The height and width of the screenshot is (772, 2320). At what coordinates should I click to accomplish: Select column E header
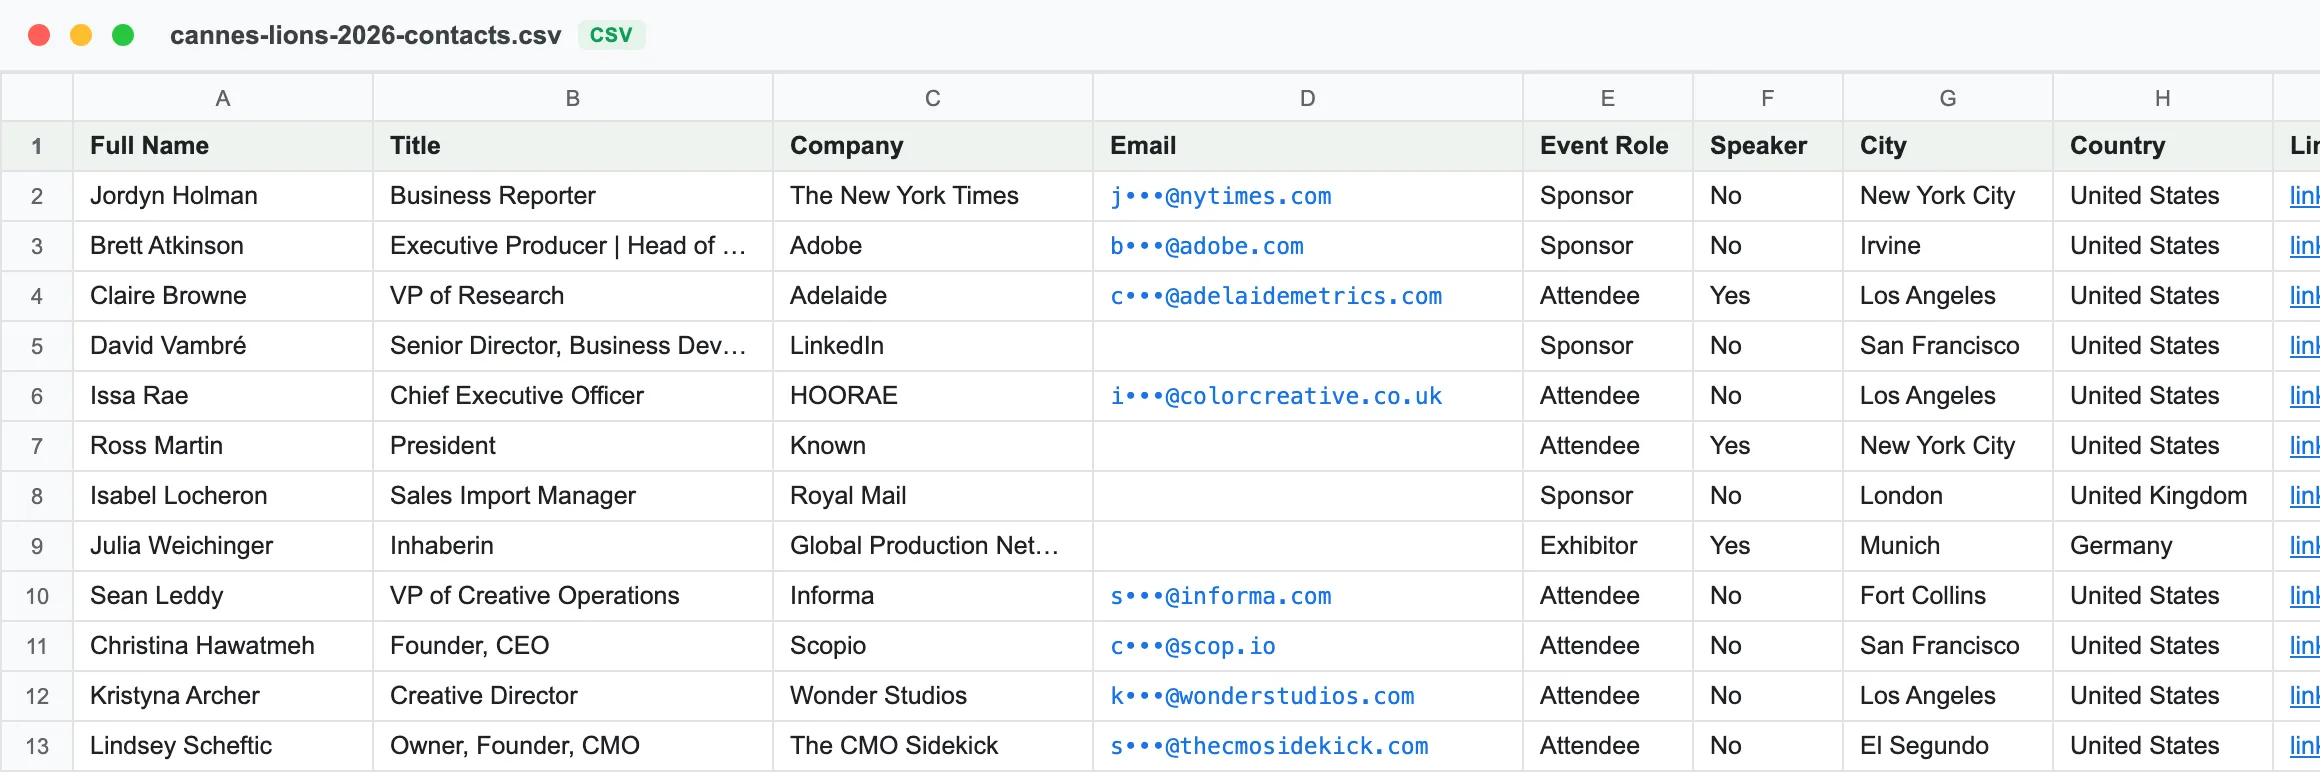(x=1608, y=98)
